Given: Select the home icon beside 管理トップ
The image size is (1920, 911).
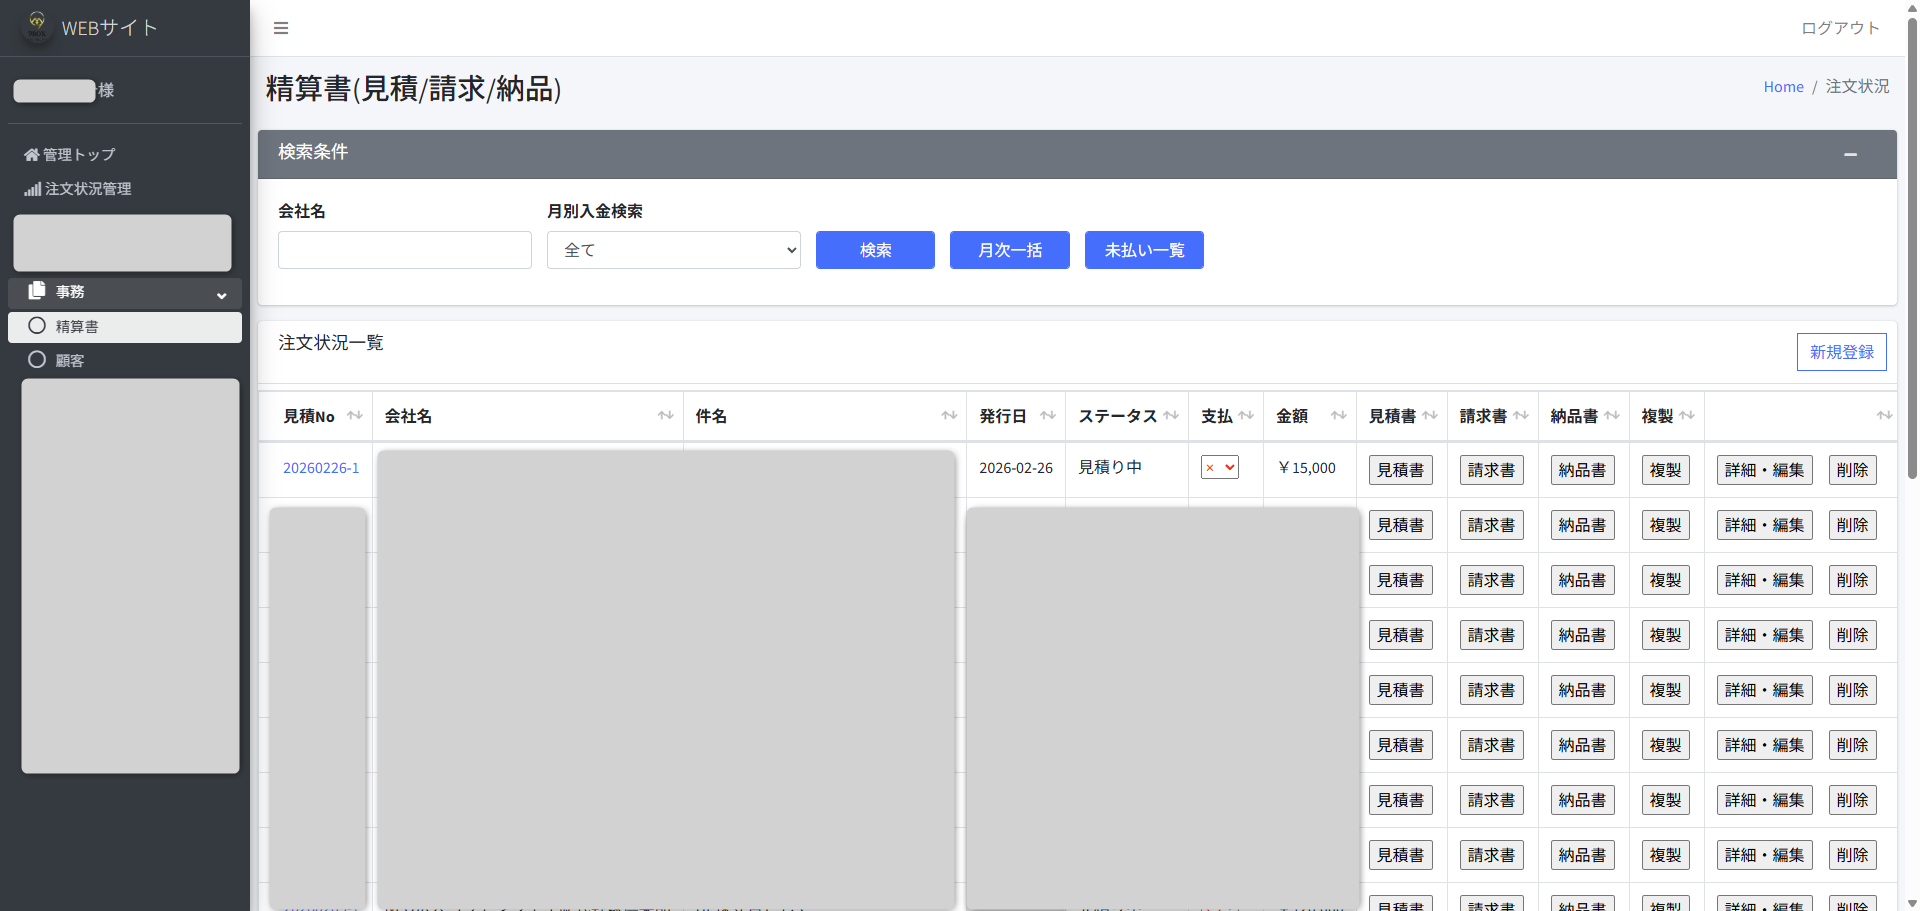Looking at the screenshot, I should tap(30, 153).
